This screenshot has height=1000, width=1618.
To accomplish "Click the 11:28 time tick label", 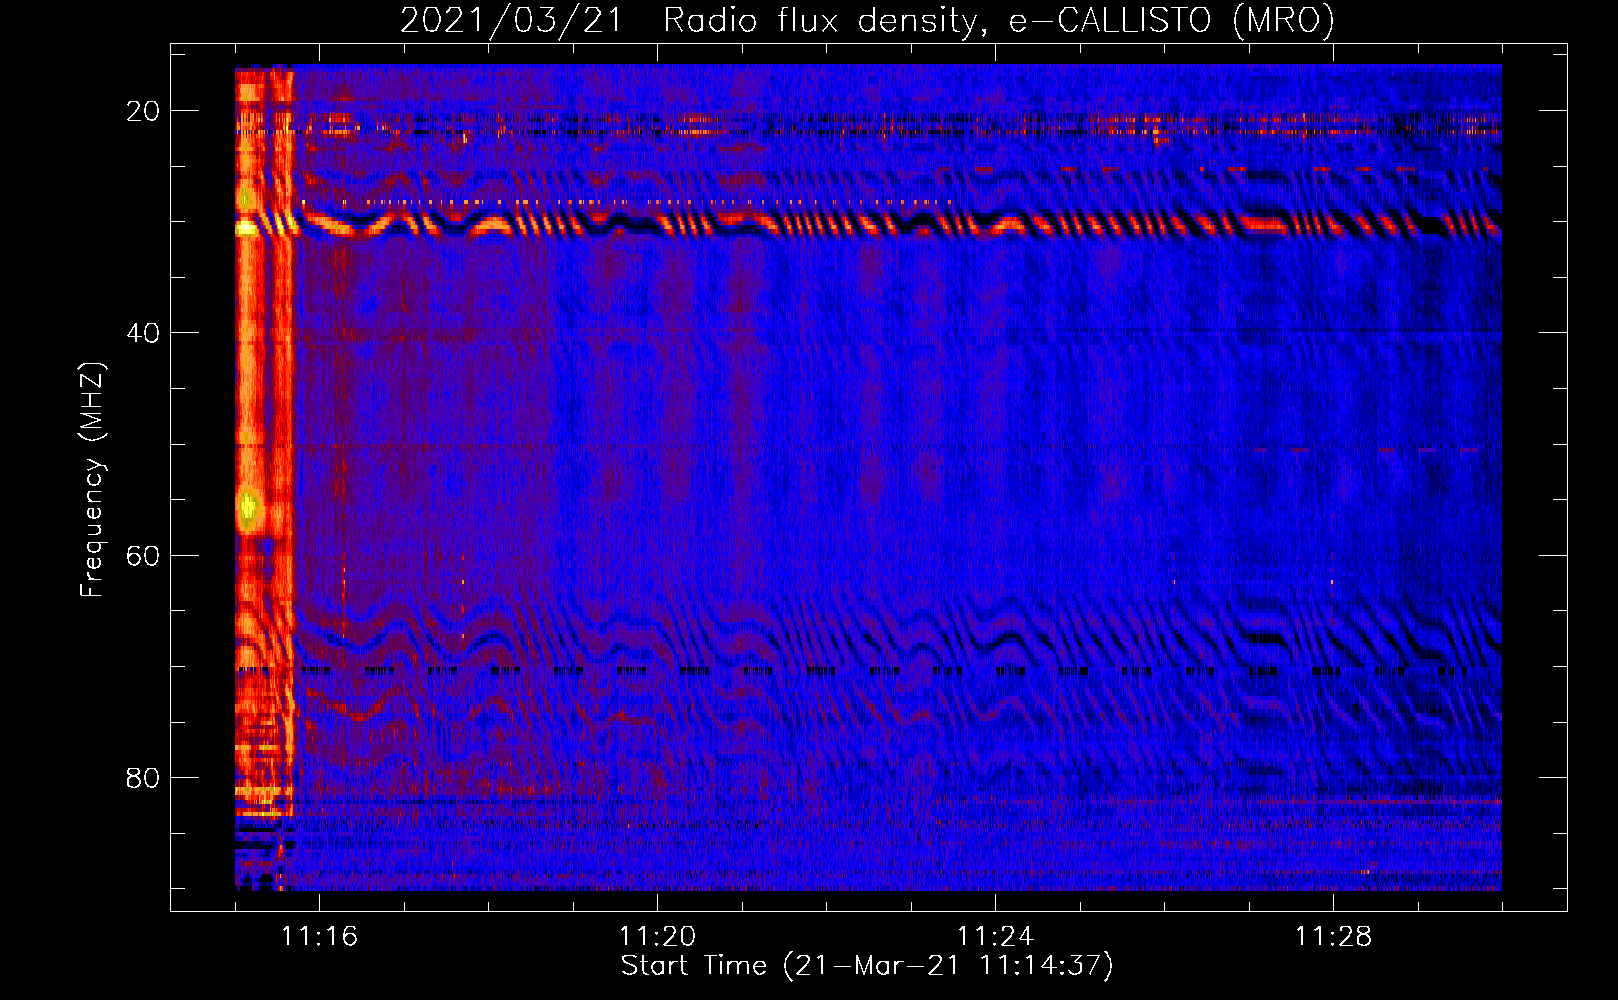I will click(x=1333, y=937).
